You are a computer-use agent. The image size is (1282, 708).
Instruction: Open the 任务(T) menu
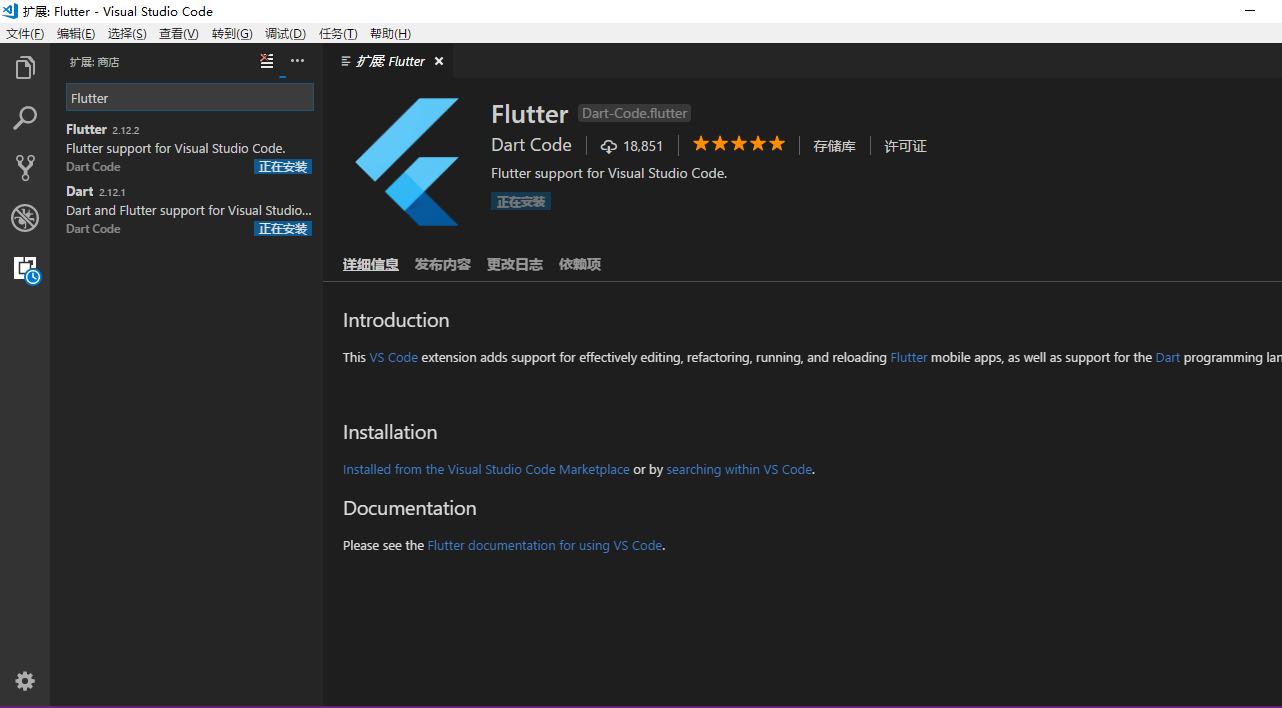pos(338,34)
